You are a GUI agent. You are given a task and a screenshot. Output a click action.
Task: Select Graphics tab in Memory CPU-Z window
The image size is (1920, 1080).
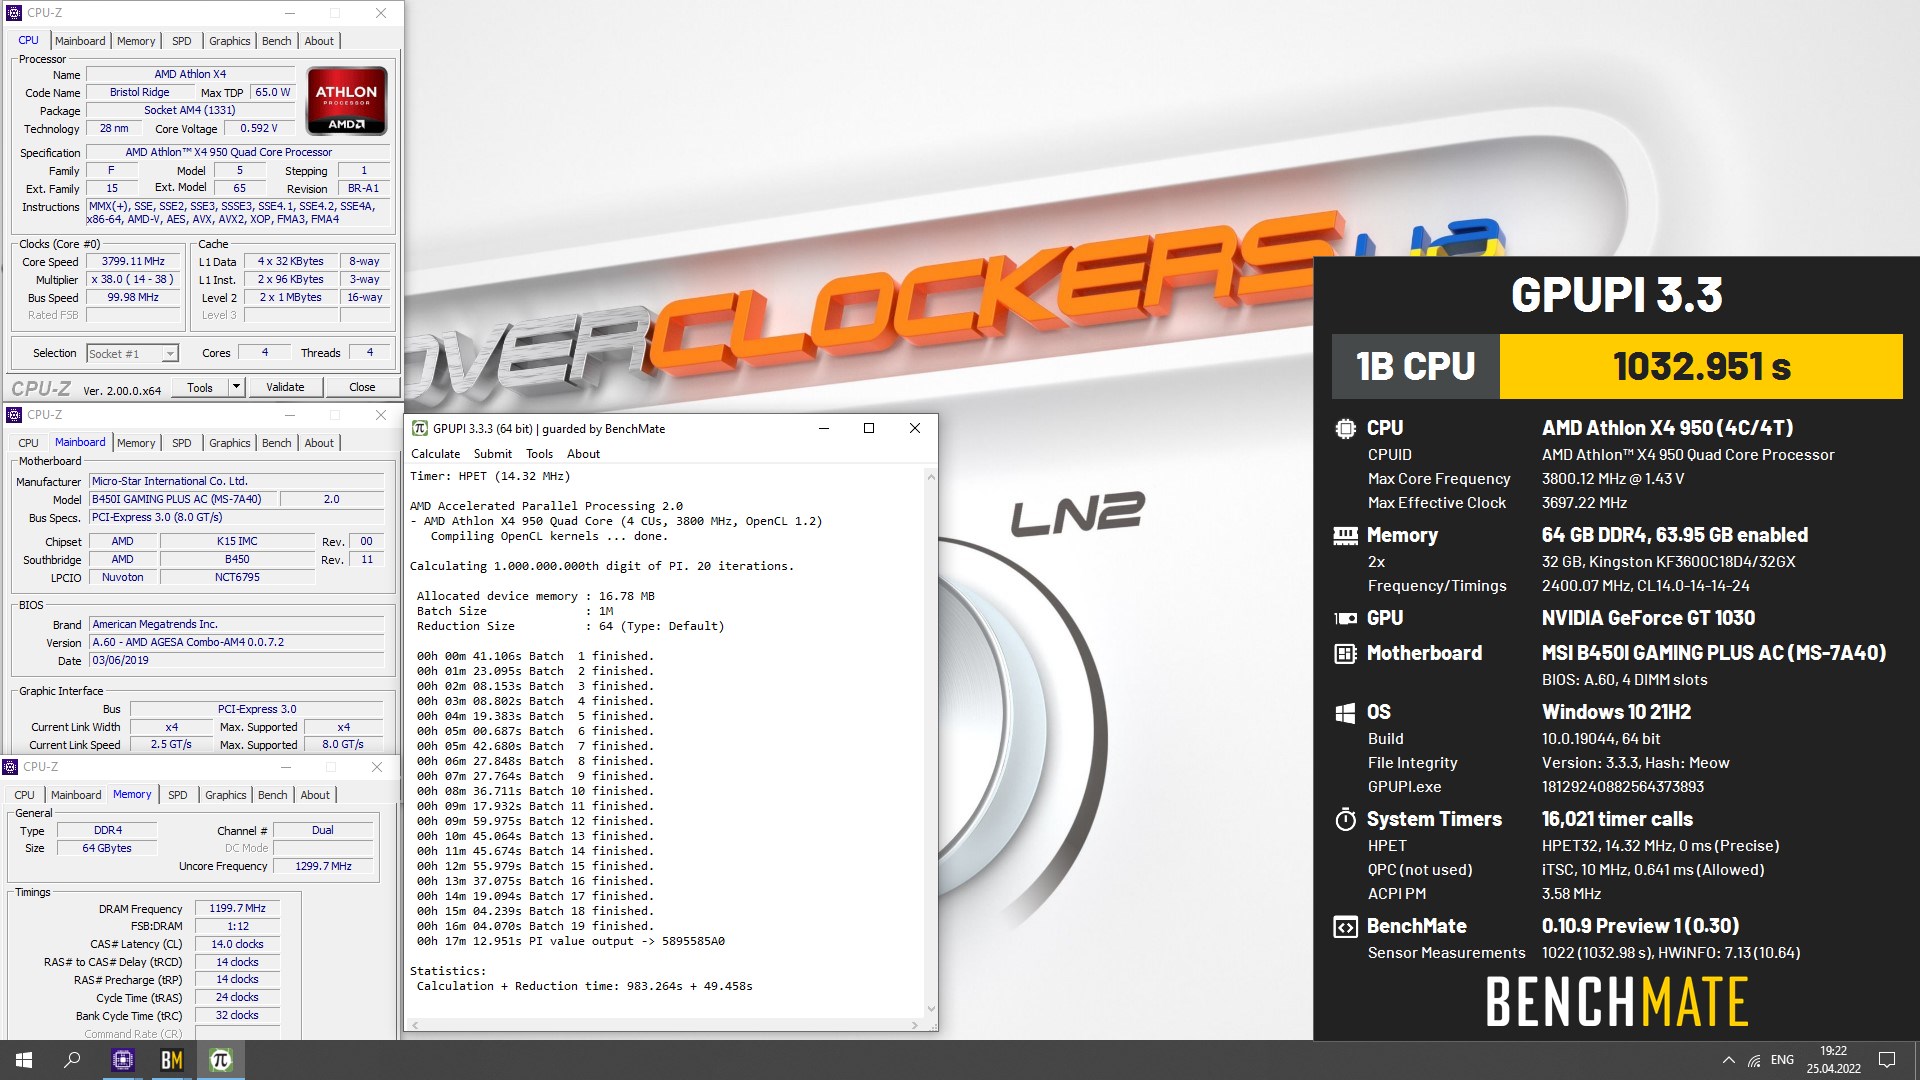(226, 795)
